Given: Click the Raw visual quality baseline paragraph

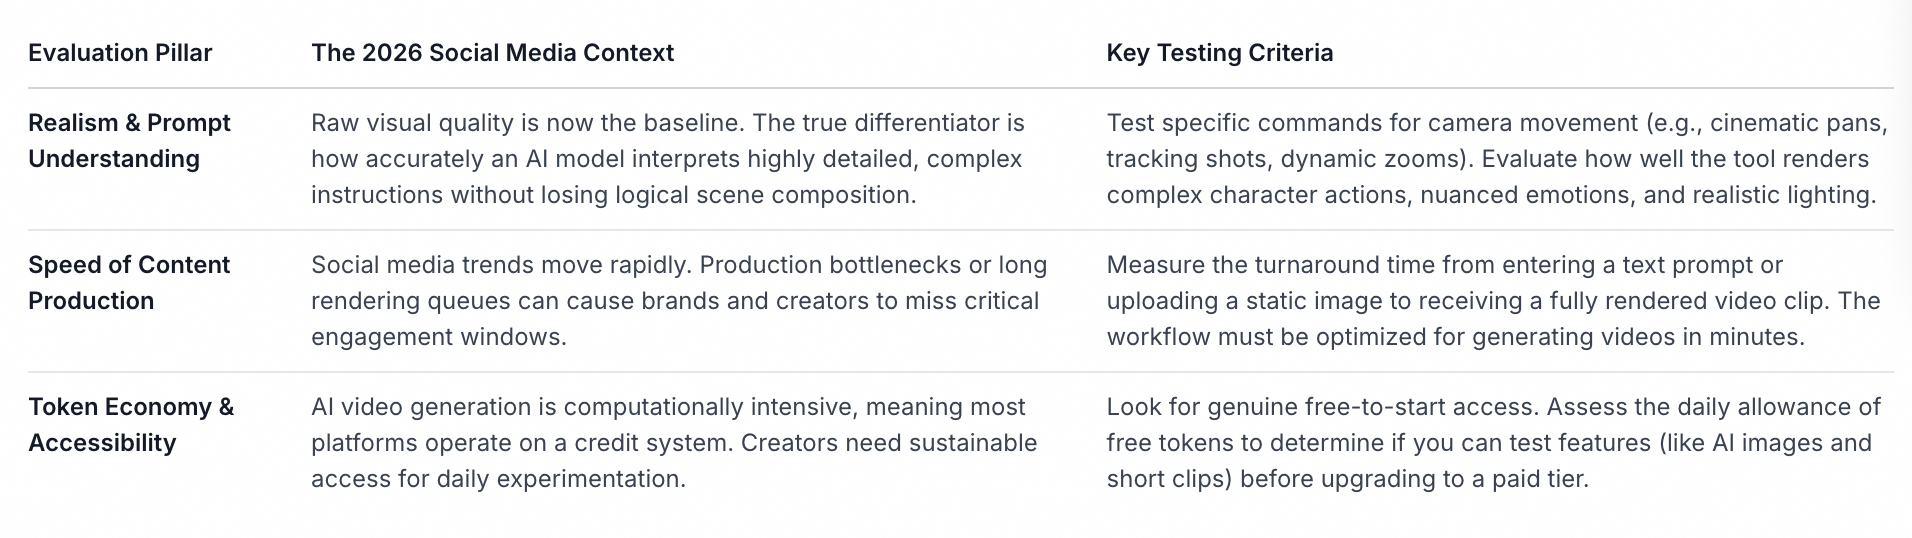Looking at the screenshot, I should (668, 159).
